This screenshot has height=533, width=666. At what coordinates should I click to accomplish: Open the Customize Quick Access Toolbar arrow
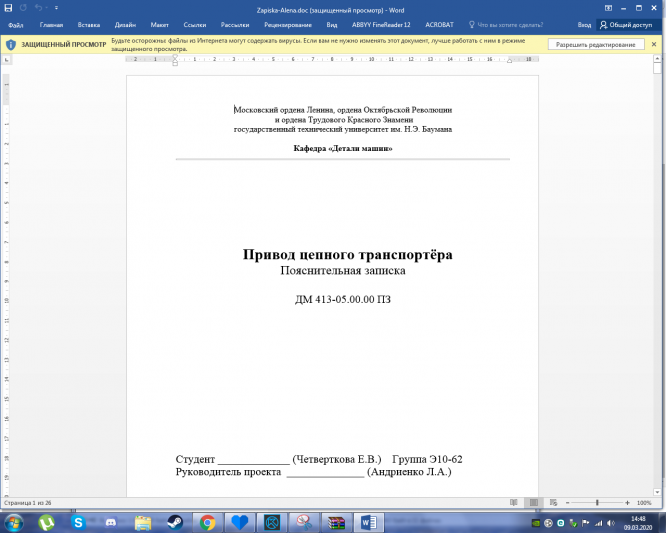pos(56,8)
